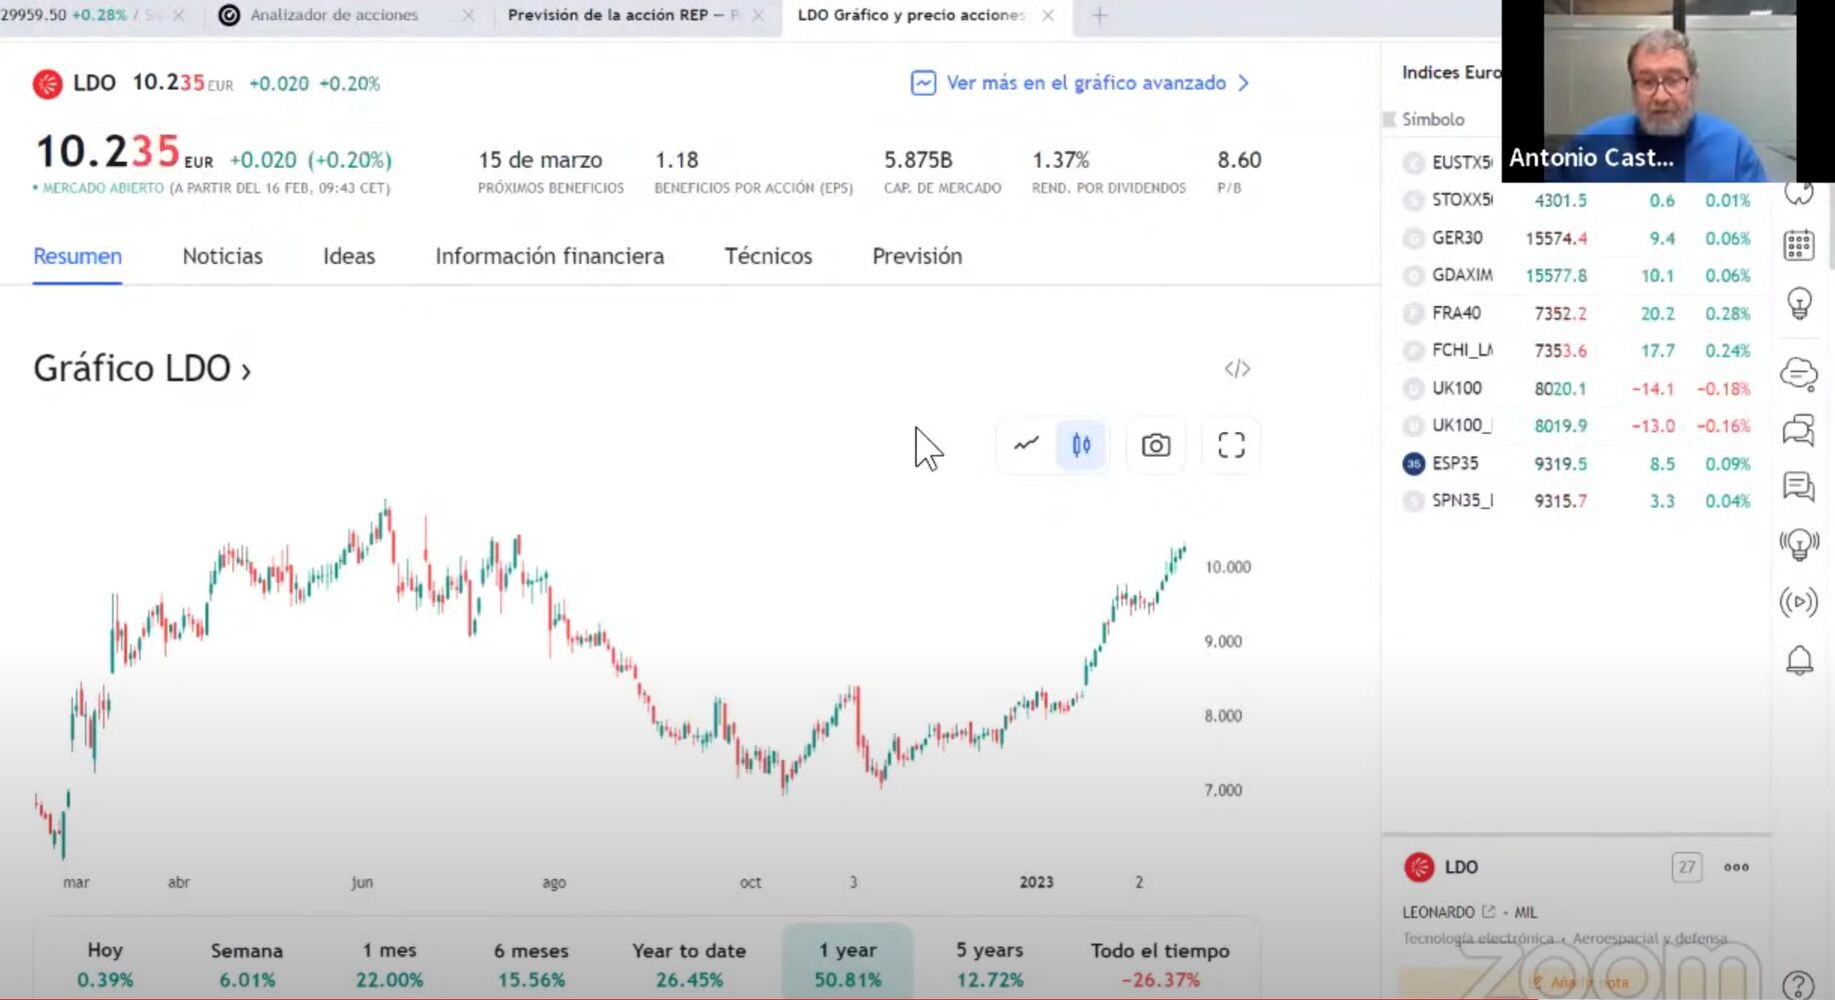The width and height of the screenshot is (1835, 1000).
Task: Open the Técnicos tab
Action: pos(768,256)
